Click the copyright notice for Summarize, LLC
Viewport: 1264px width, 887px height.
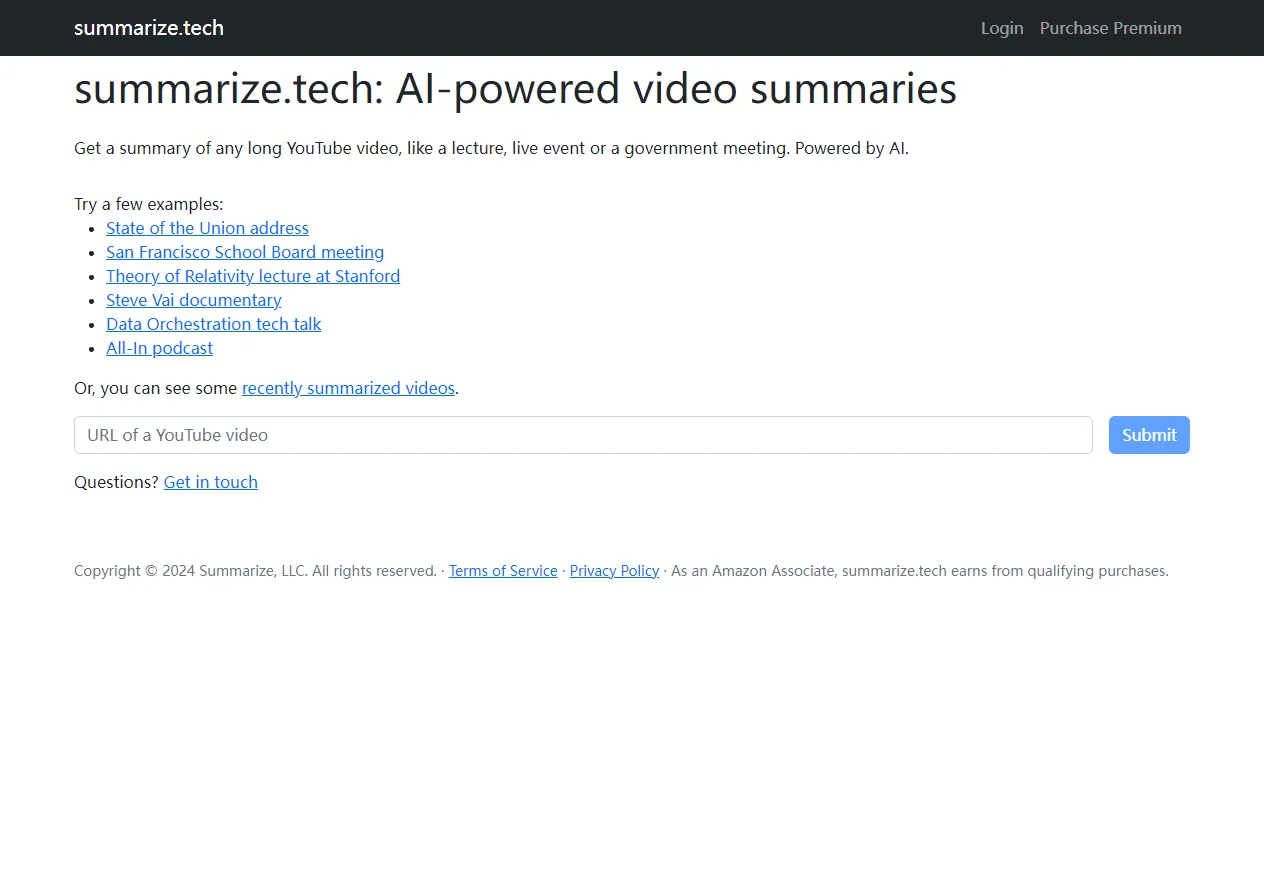(x=255, y=571)
